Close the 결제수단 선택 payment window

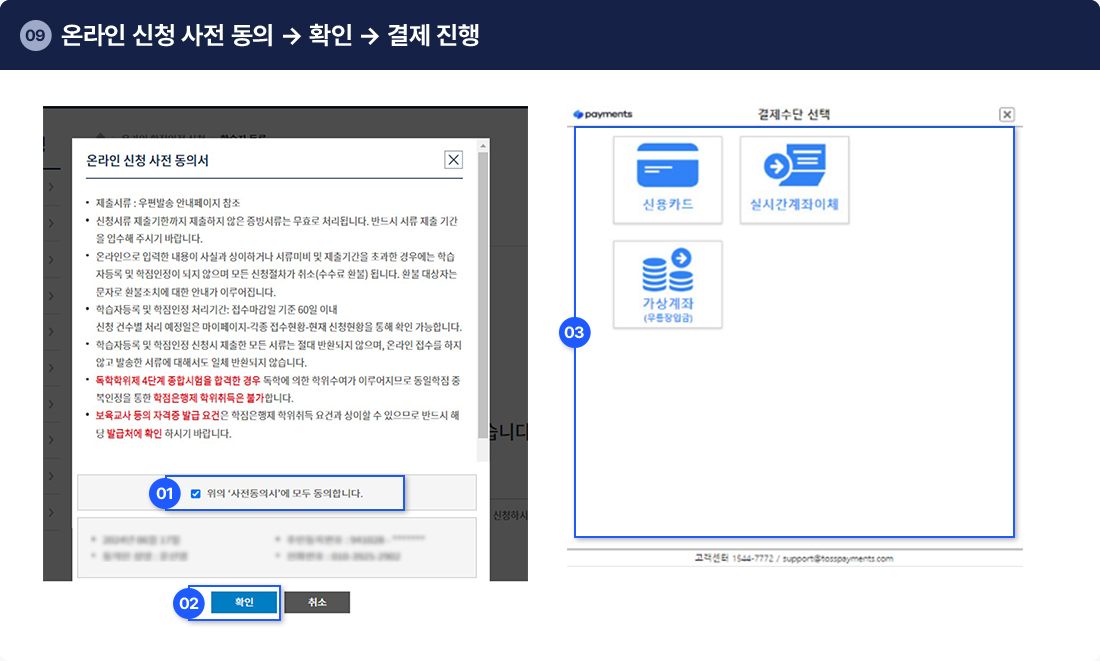pos(1007,115)
